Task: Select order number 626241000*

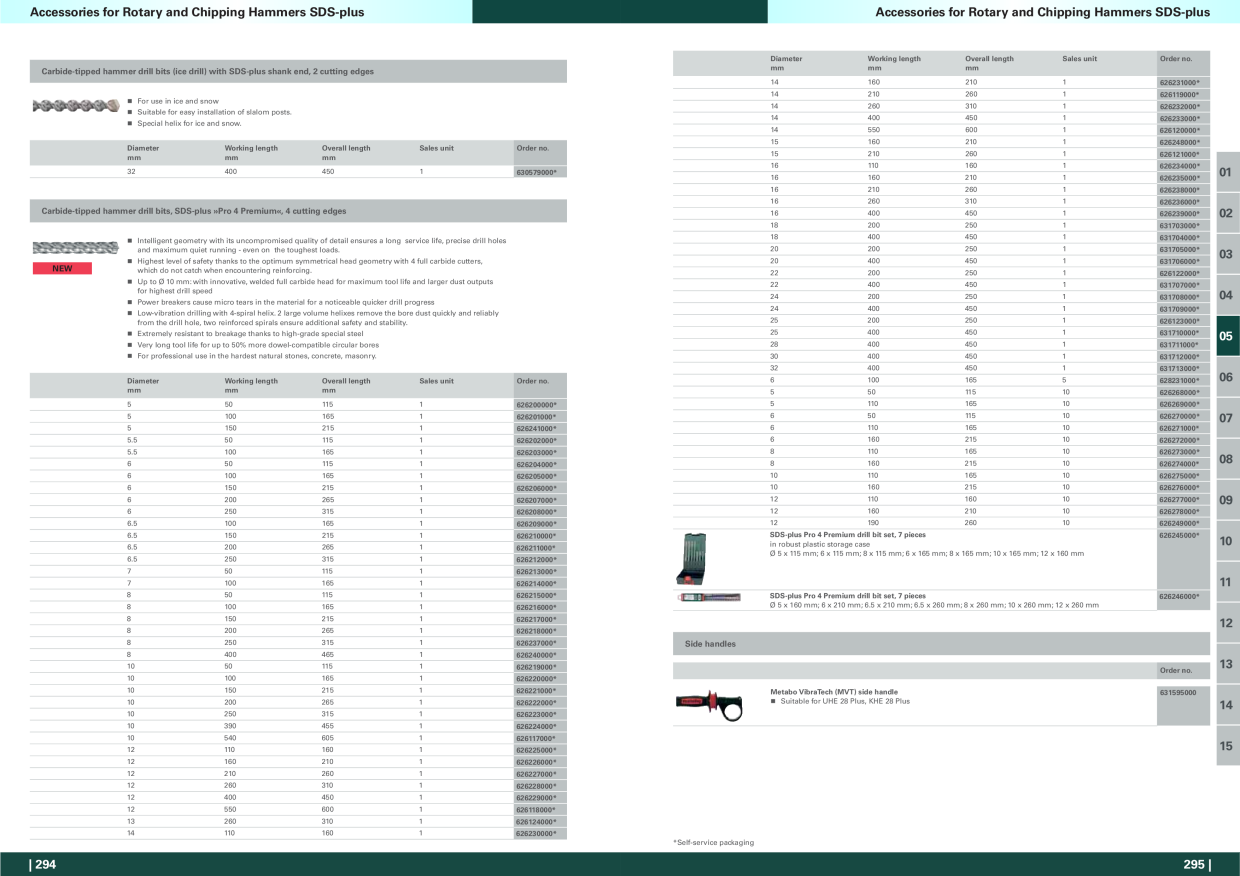Action: pyautogui.click(x=535, y=429)
